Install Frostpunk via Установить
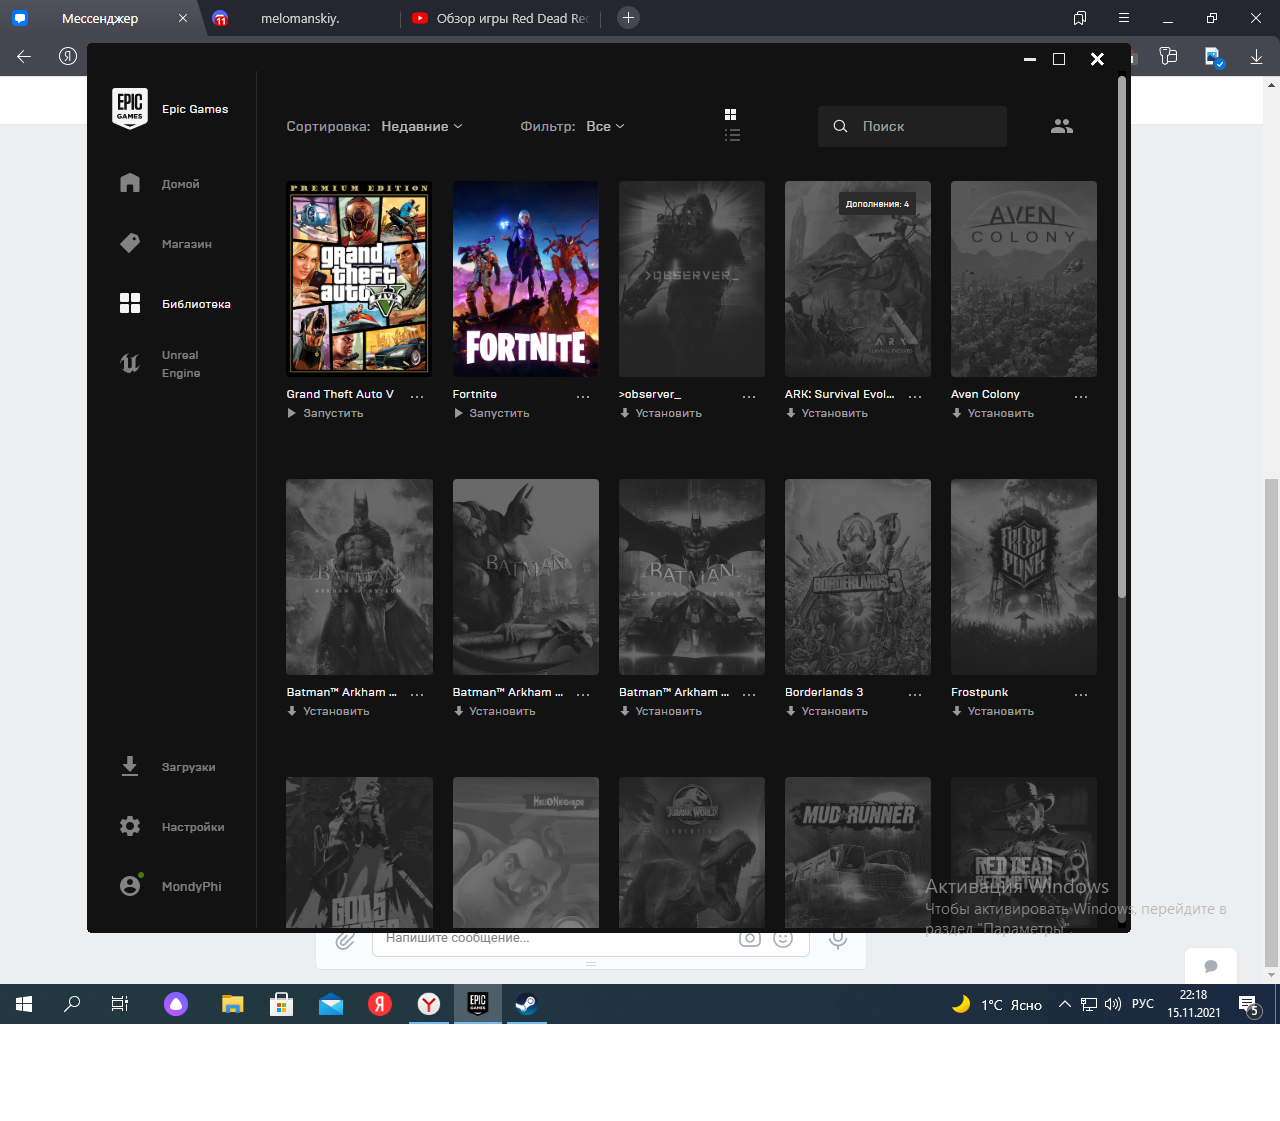 [x=993, y=711]
